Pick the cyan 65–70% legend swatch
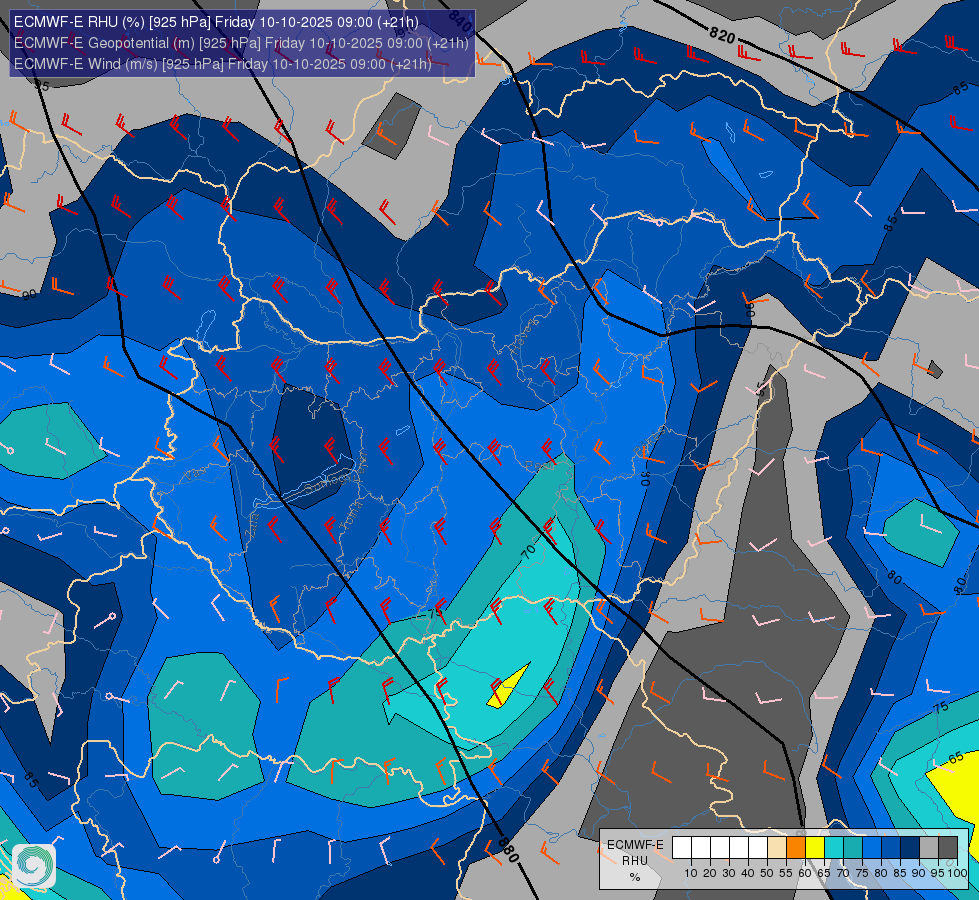The width and height of the screenshot is (979, 900). click(834, 848)
